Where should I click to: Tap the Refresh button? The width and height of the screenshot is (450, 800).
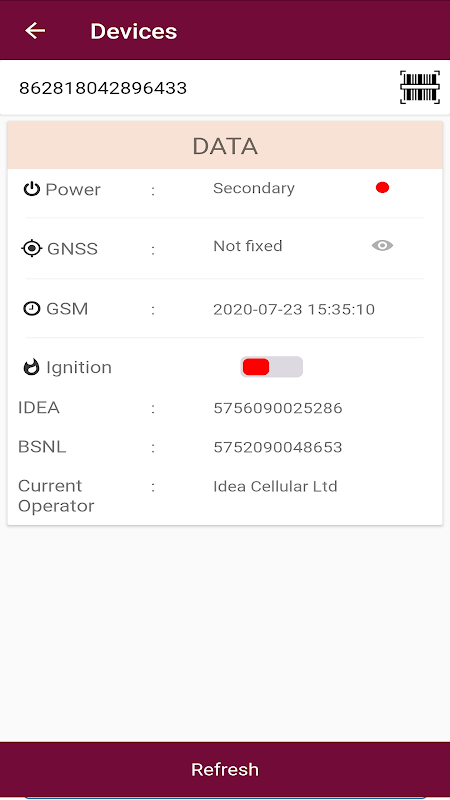tap(225, 769)
